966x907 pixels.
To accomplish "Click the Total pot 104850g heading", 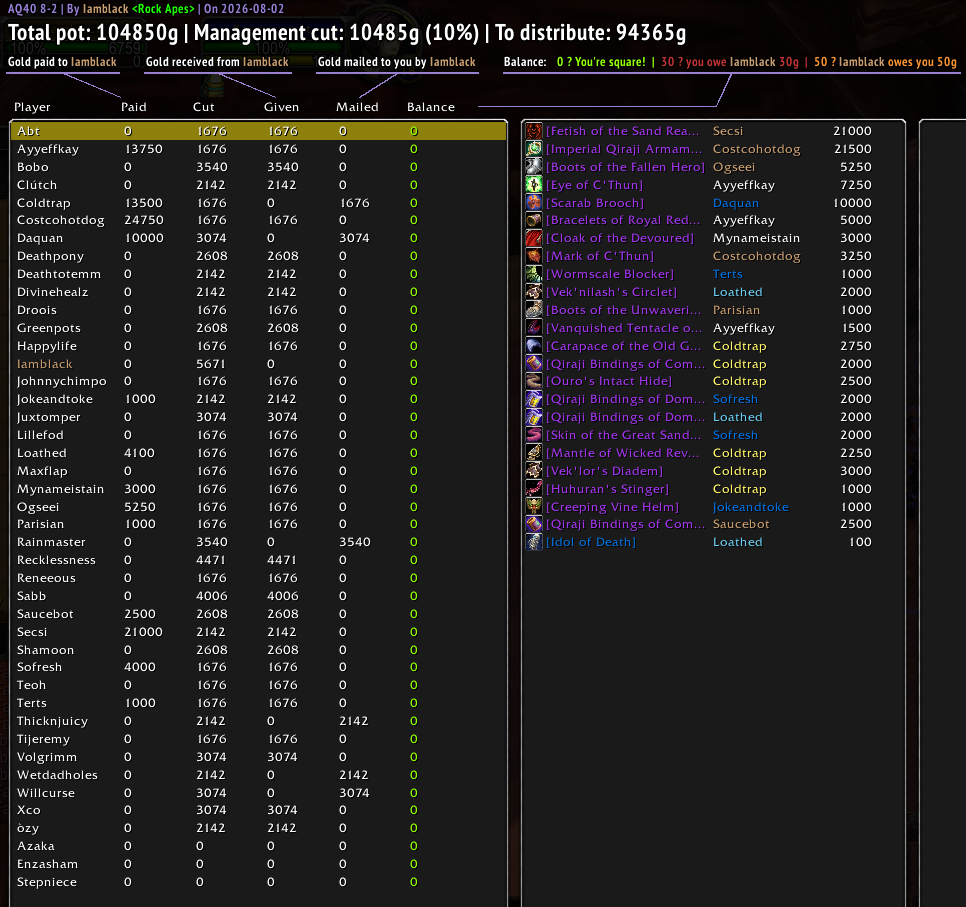I will 93,33.
